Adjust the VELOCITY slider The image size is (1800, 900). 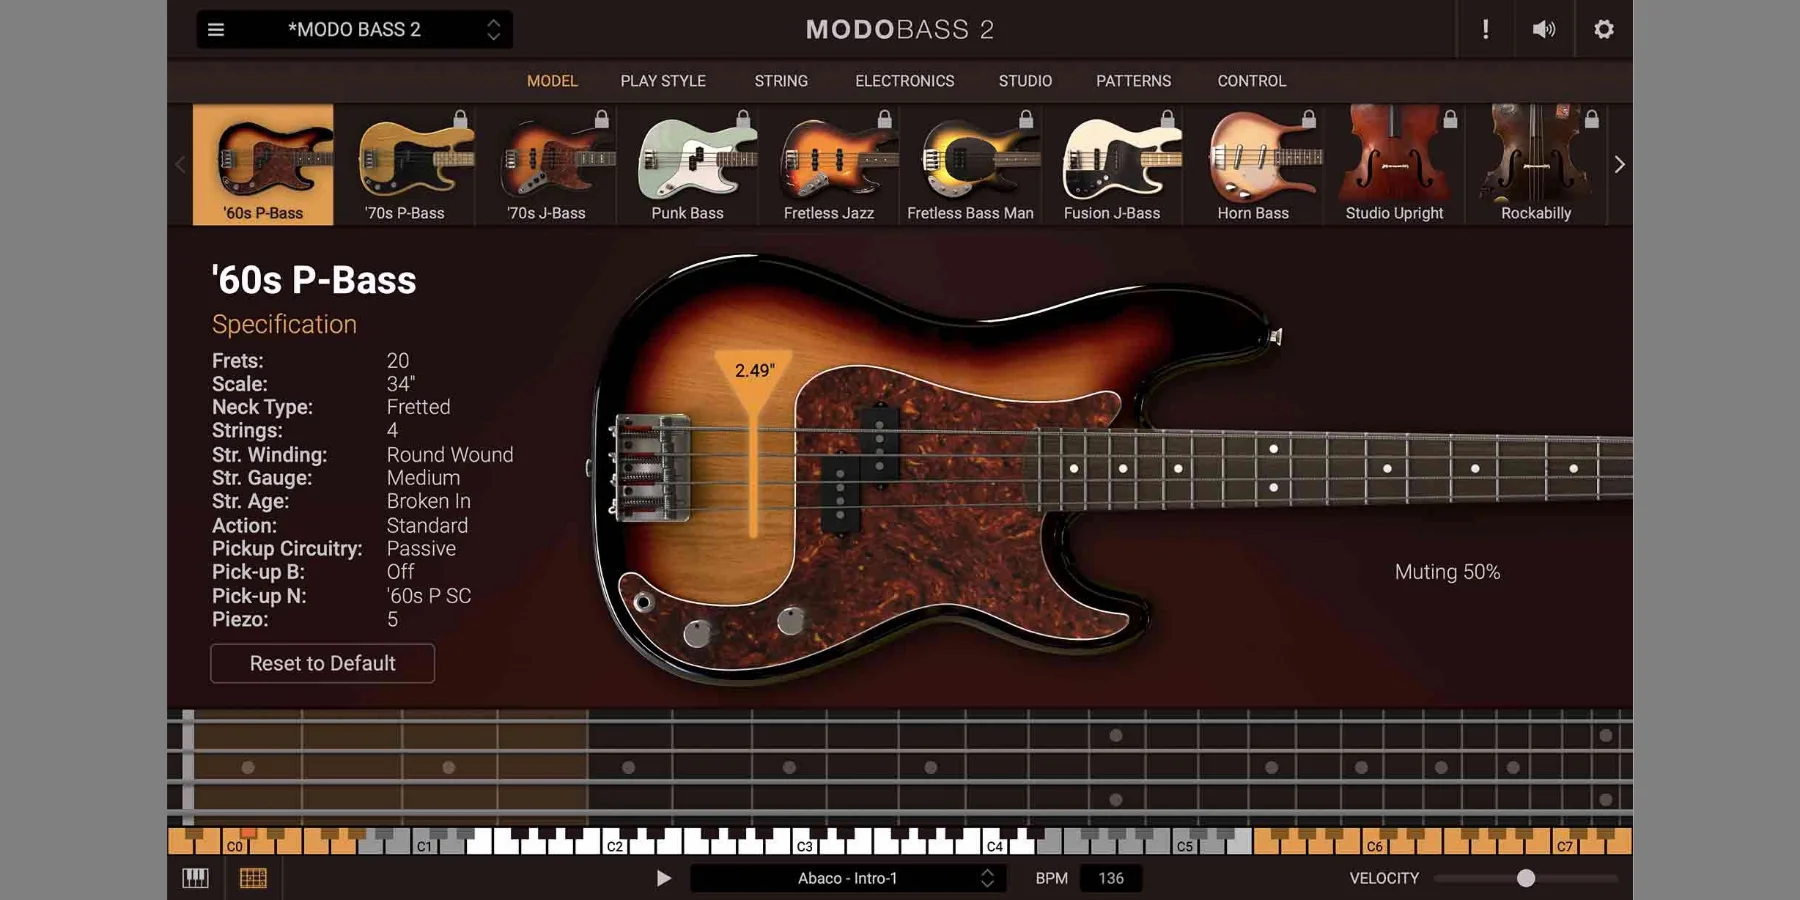1527,879
